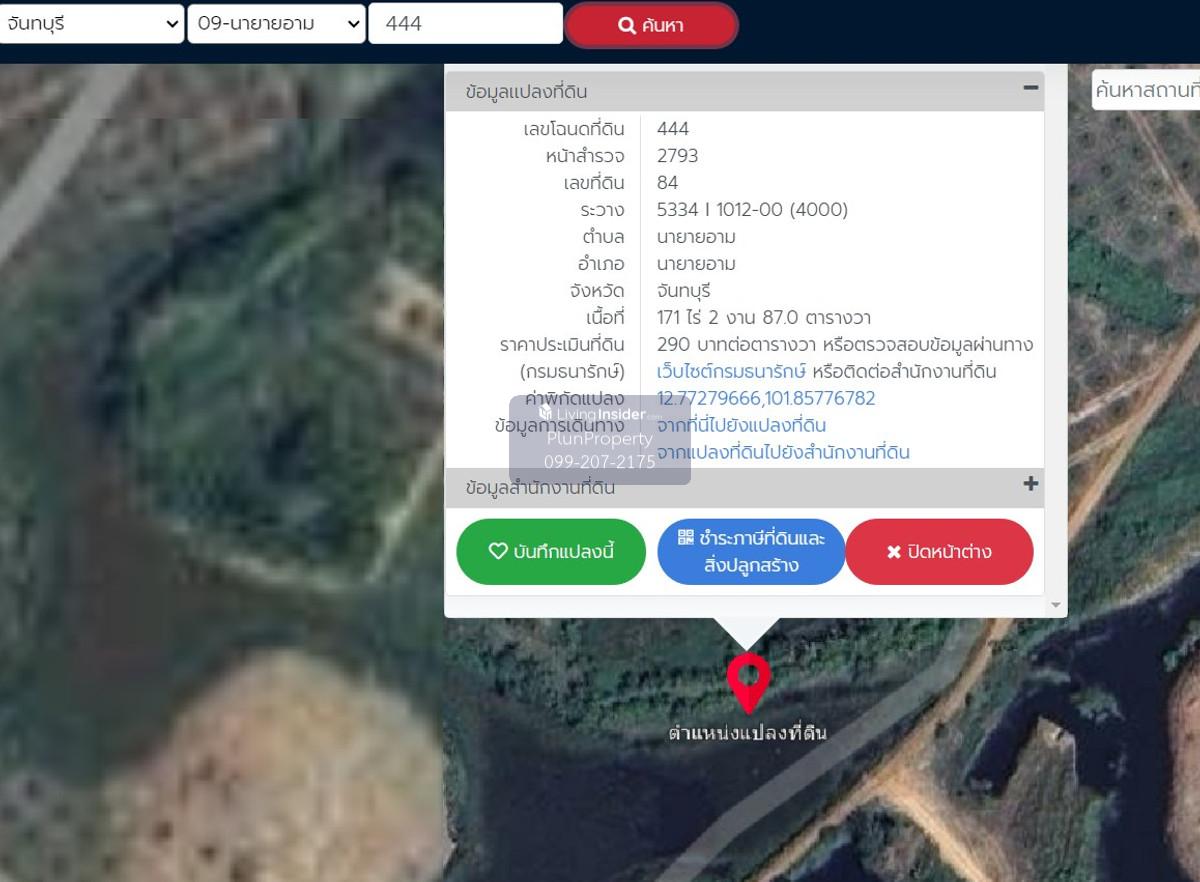The height and width of the screenshot is (882, 1200).
Task: Click the blue QR code land tax button
Action: [751, 552]
